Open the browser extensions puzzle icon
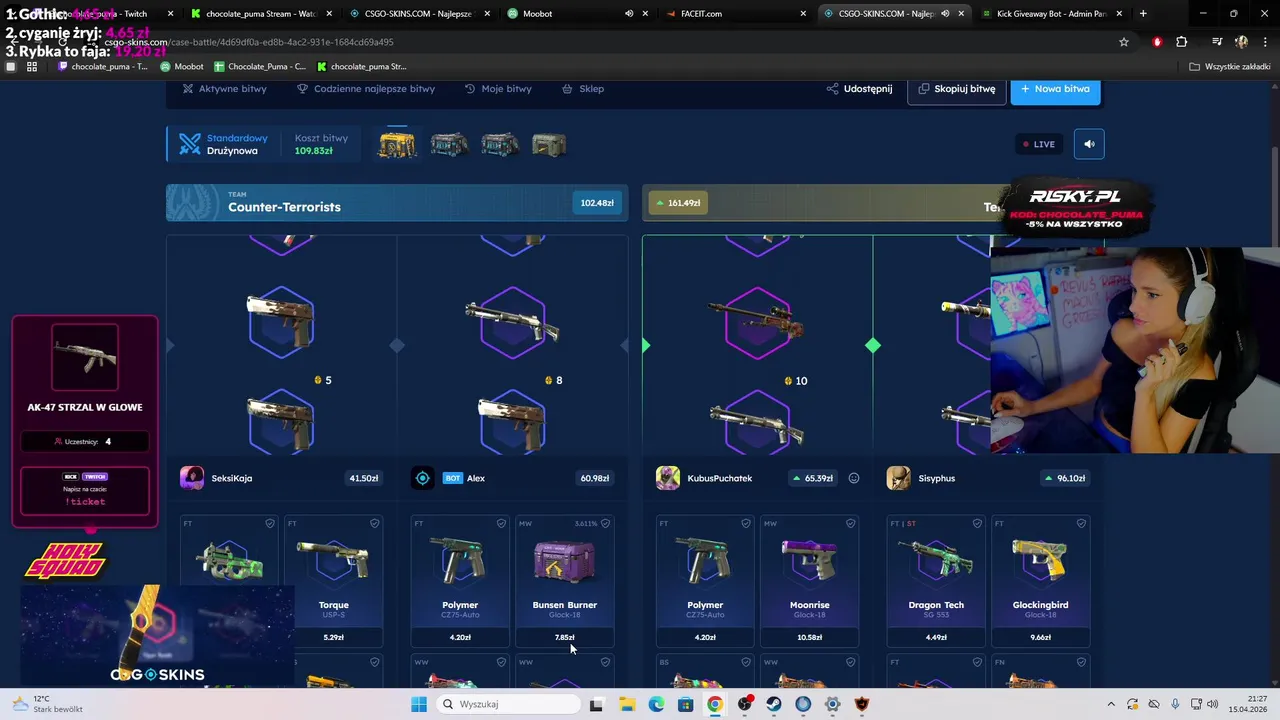 [x=1182, y=42]
